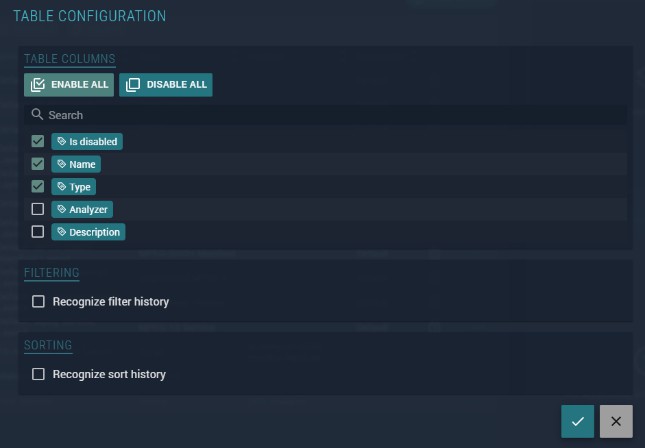Click the Description column tag
The image size is (645, 448).
tap(88, 232)
